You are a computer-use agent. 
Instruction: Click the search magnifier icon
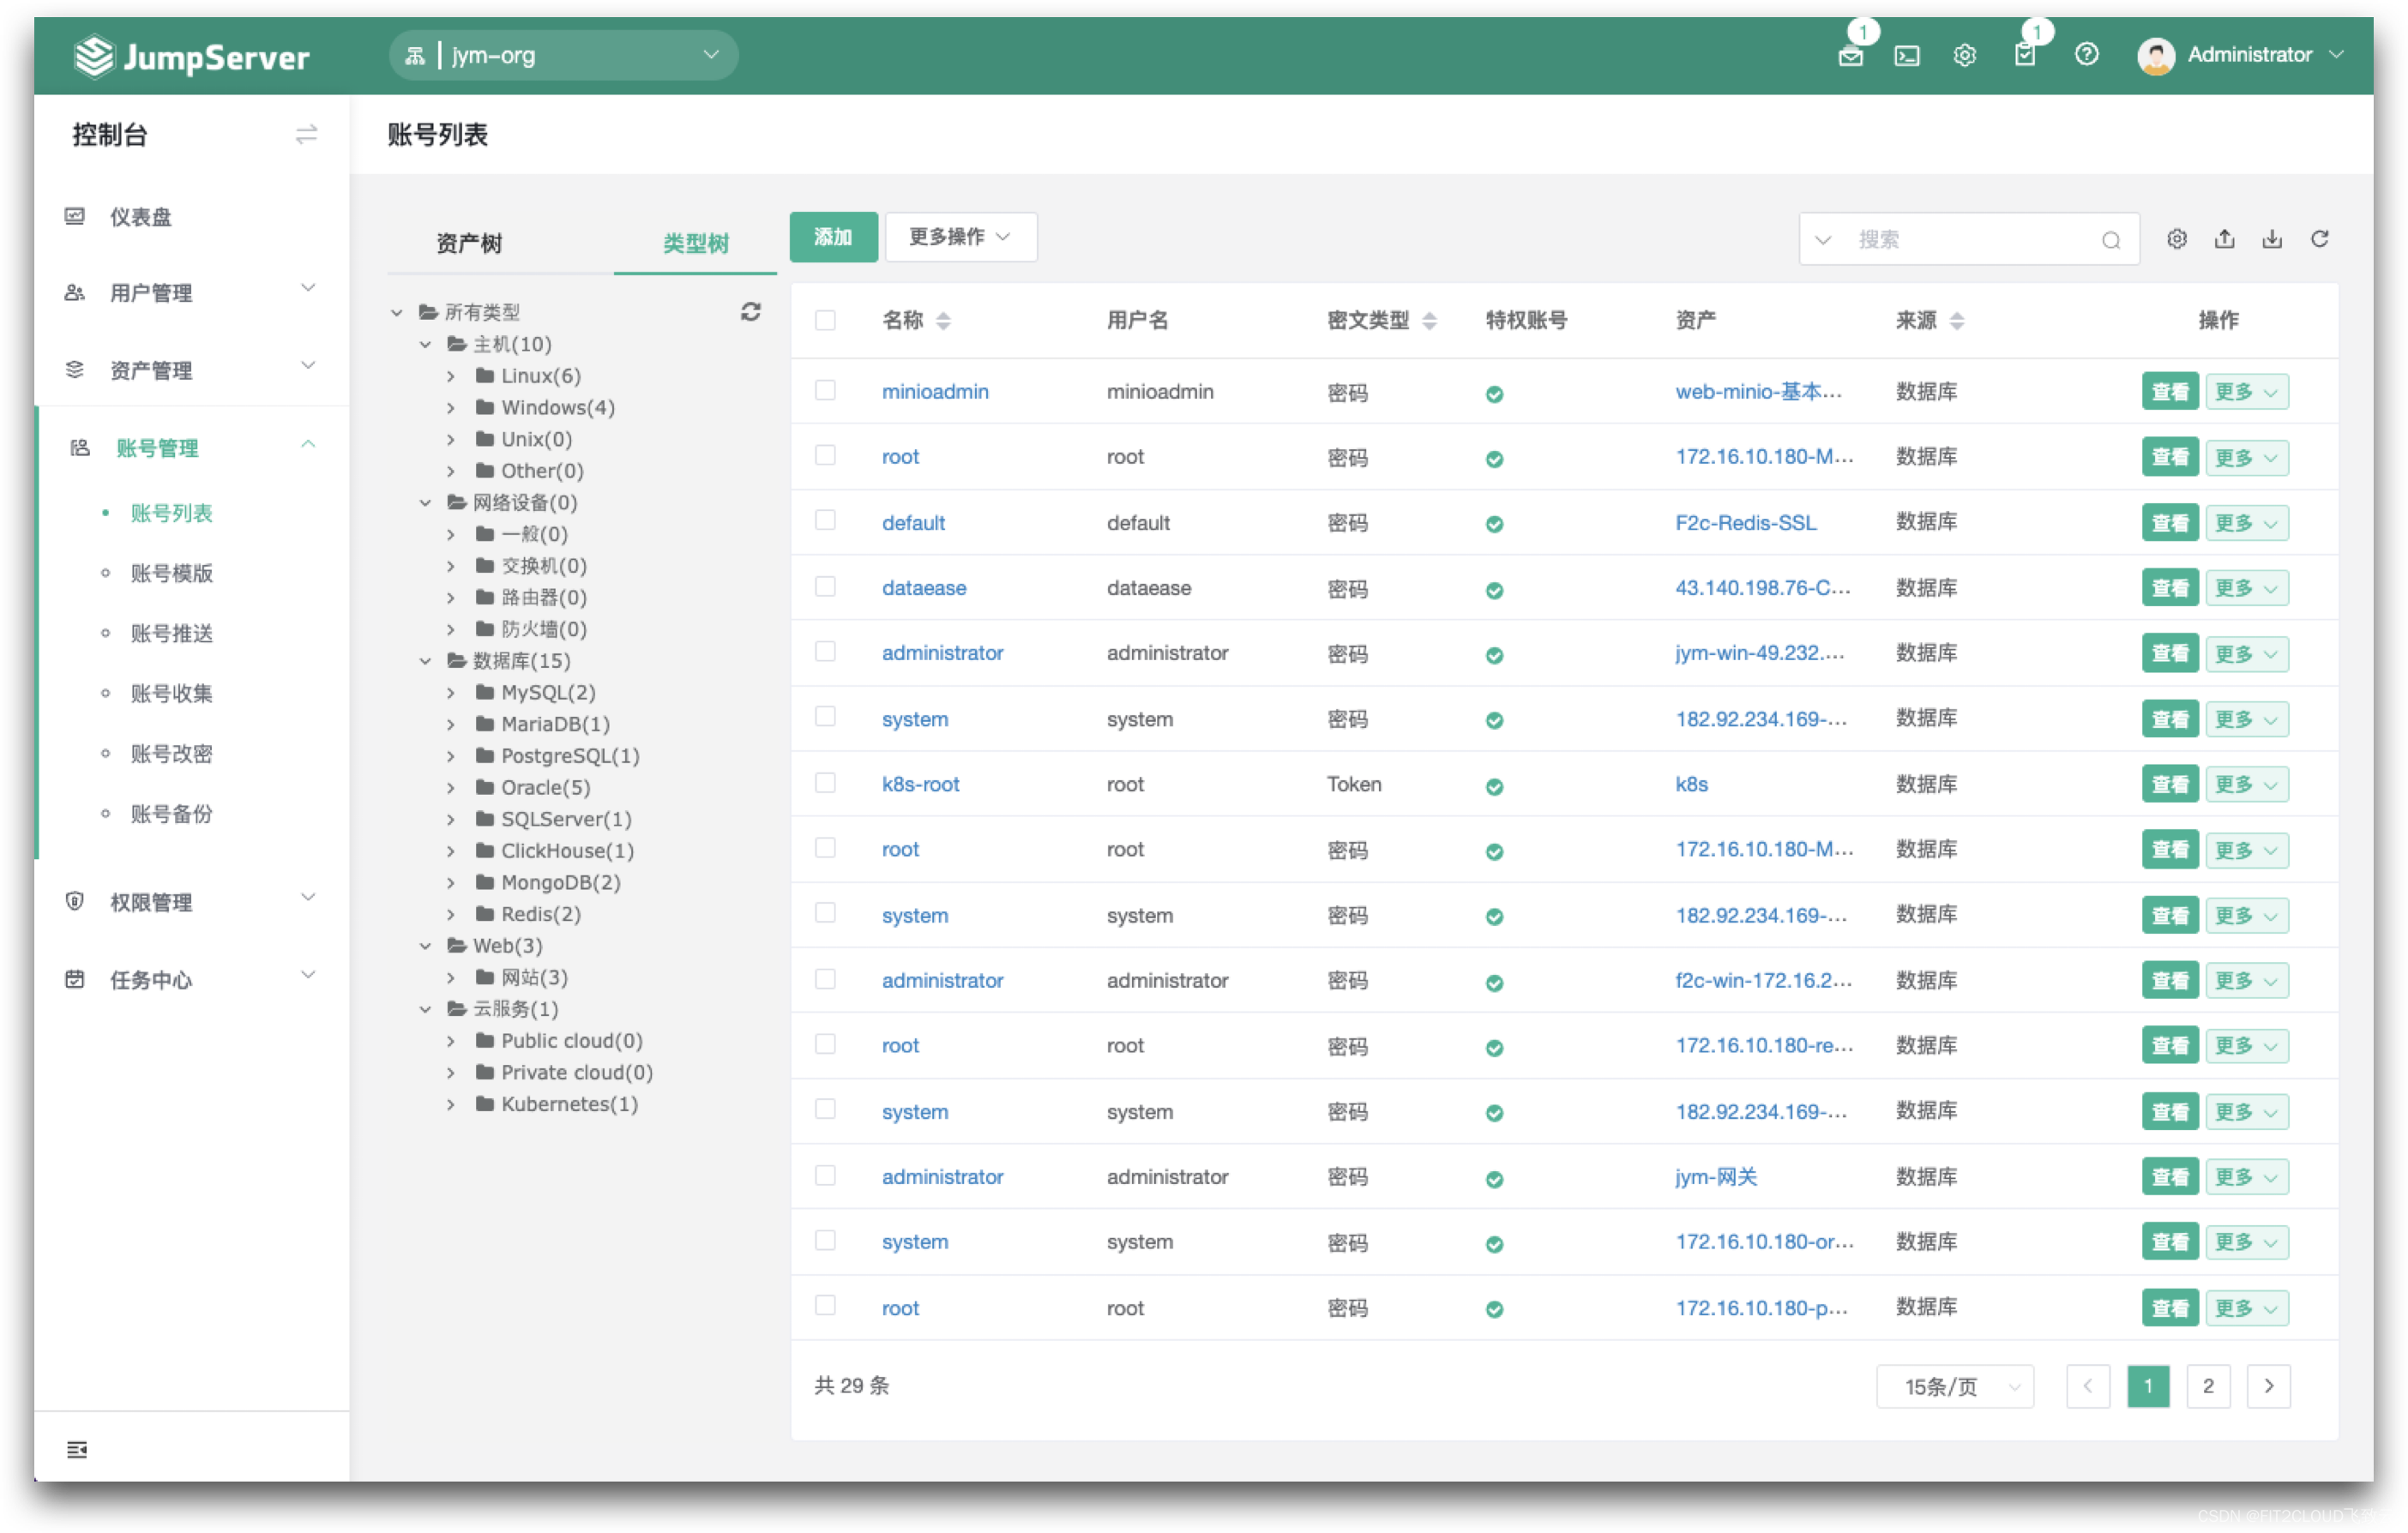point(2110,240)
